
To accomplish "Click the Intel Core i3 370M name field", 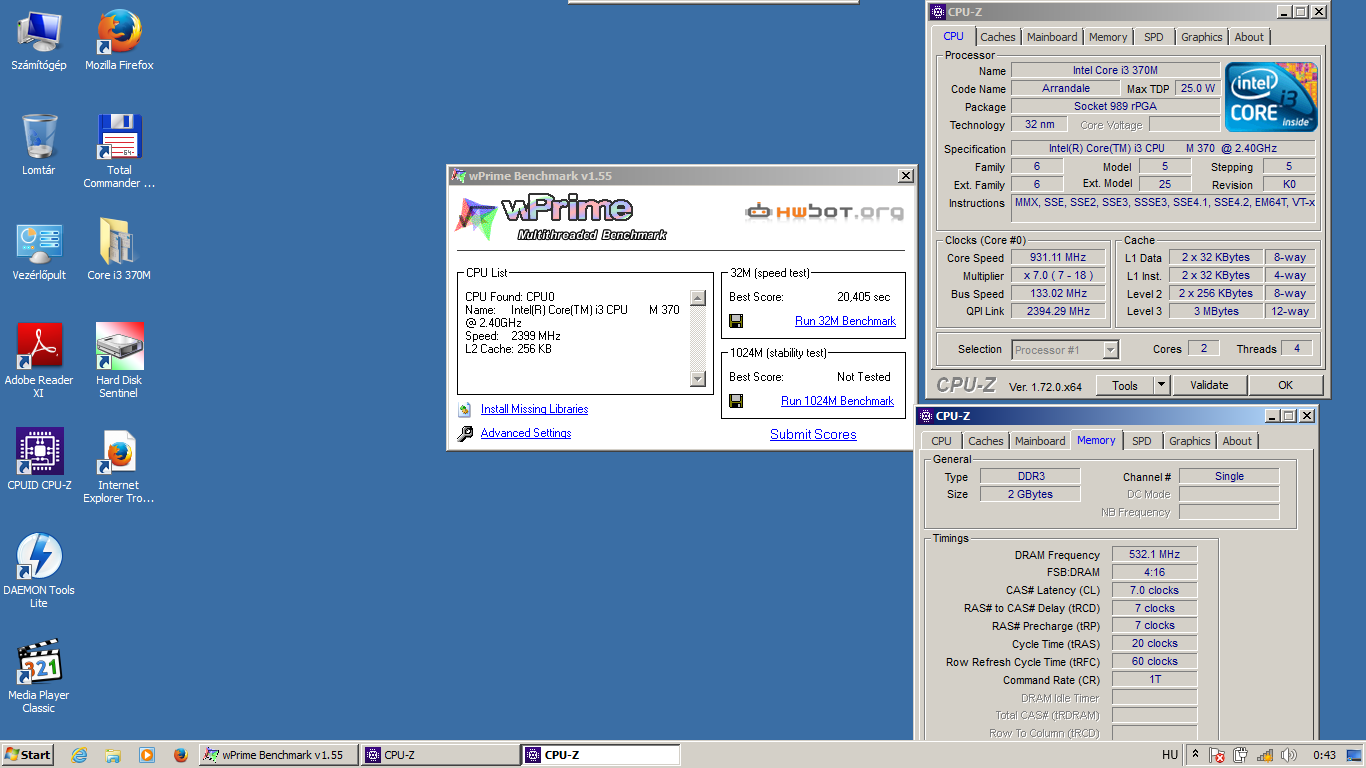I will (1115, 71).
